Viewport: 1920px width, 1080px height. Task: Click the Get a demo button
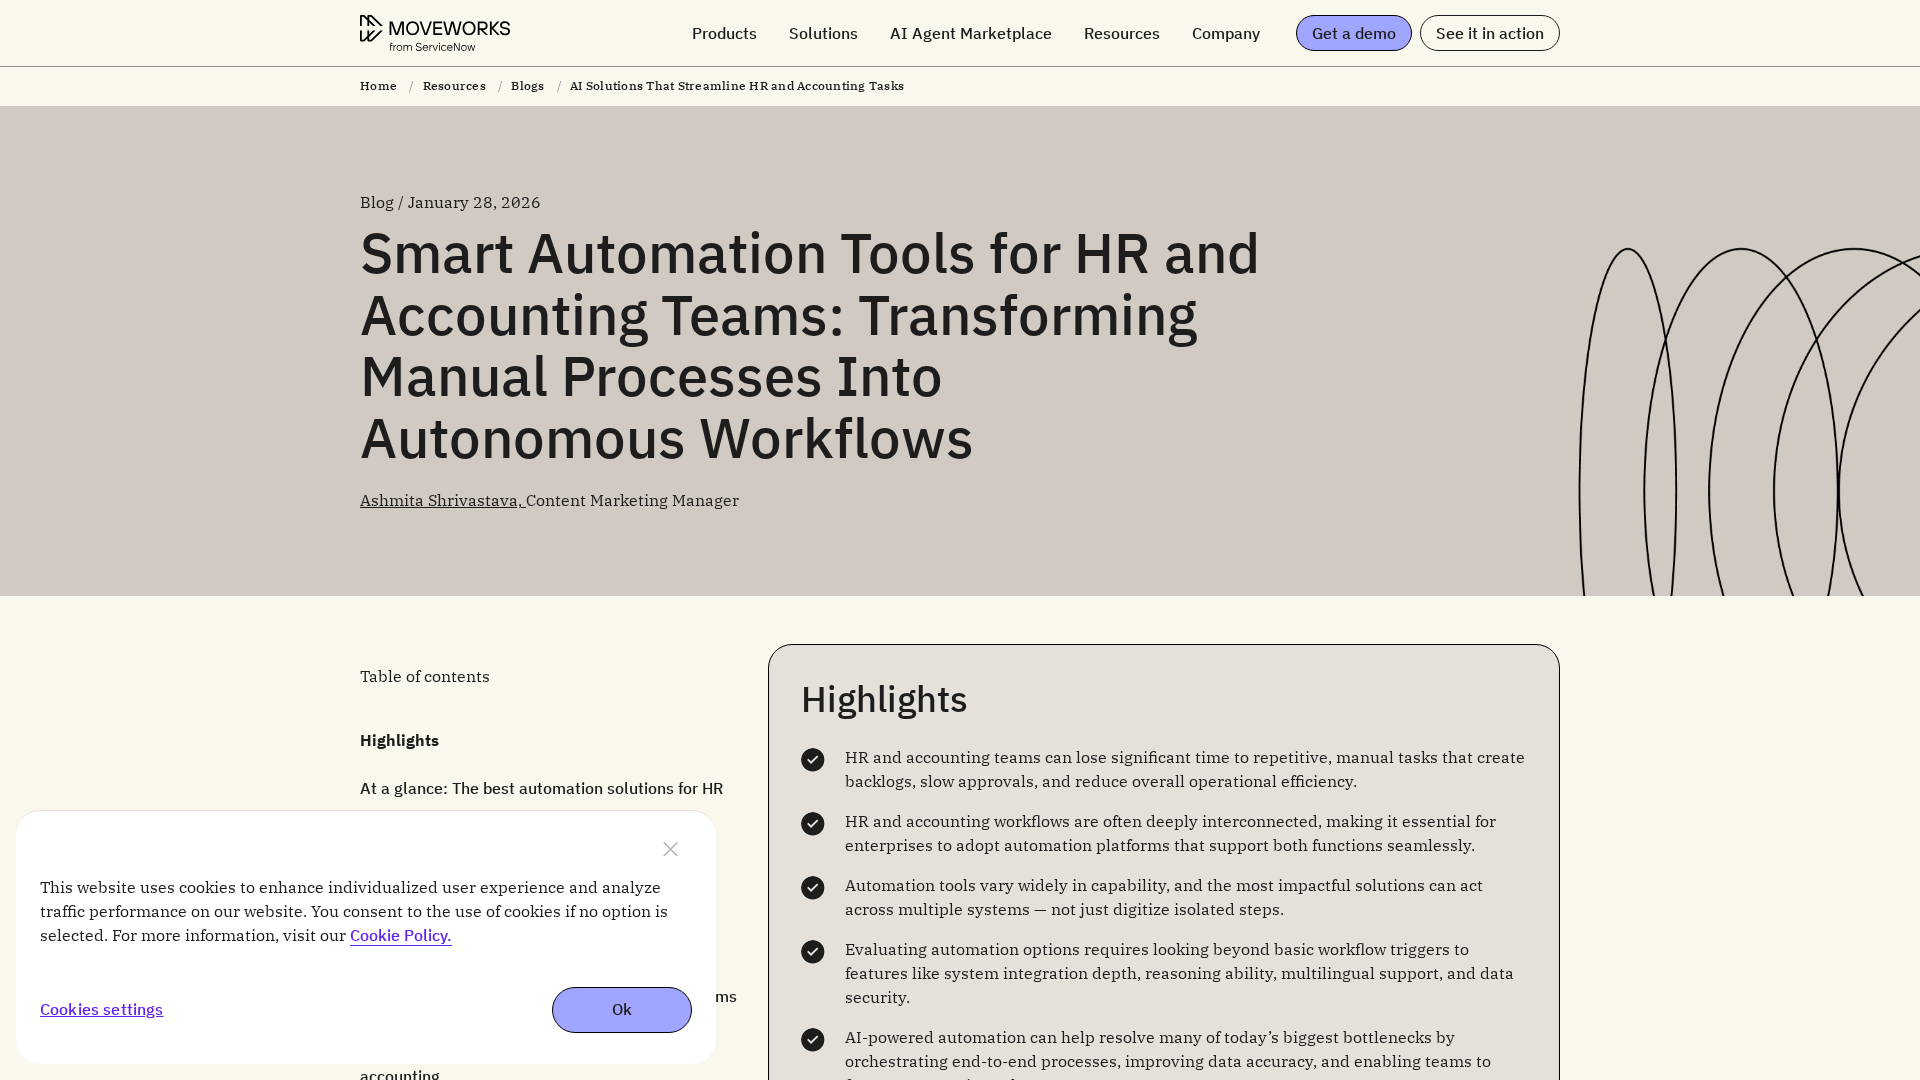click(x=1354, y=33)
